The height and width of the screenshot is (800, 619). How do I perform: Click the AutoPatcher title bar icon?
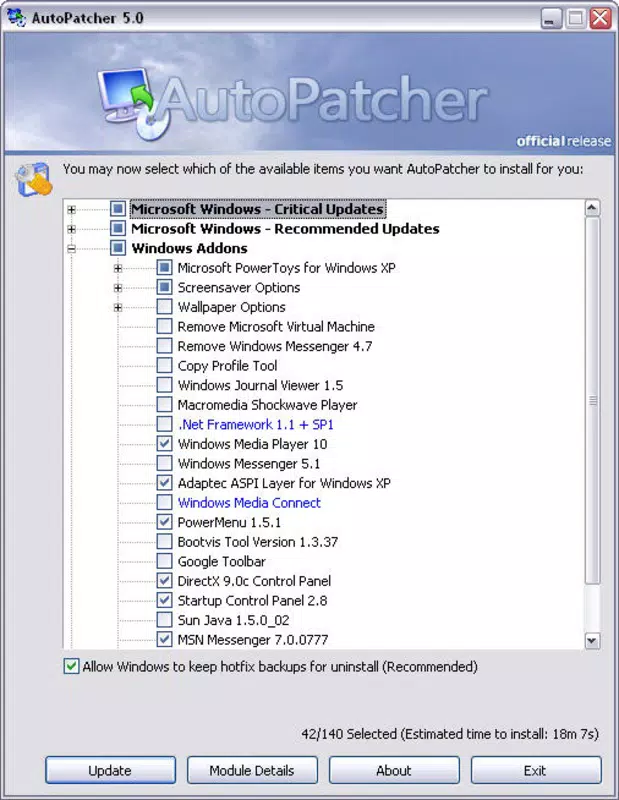[16, 17]
